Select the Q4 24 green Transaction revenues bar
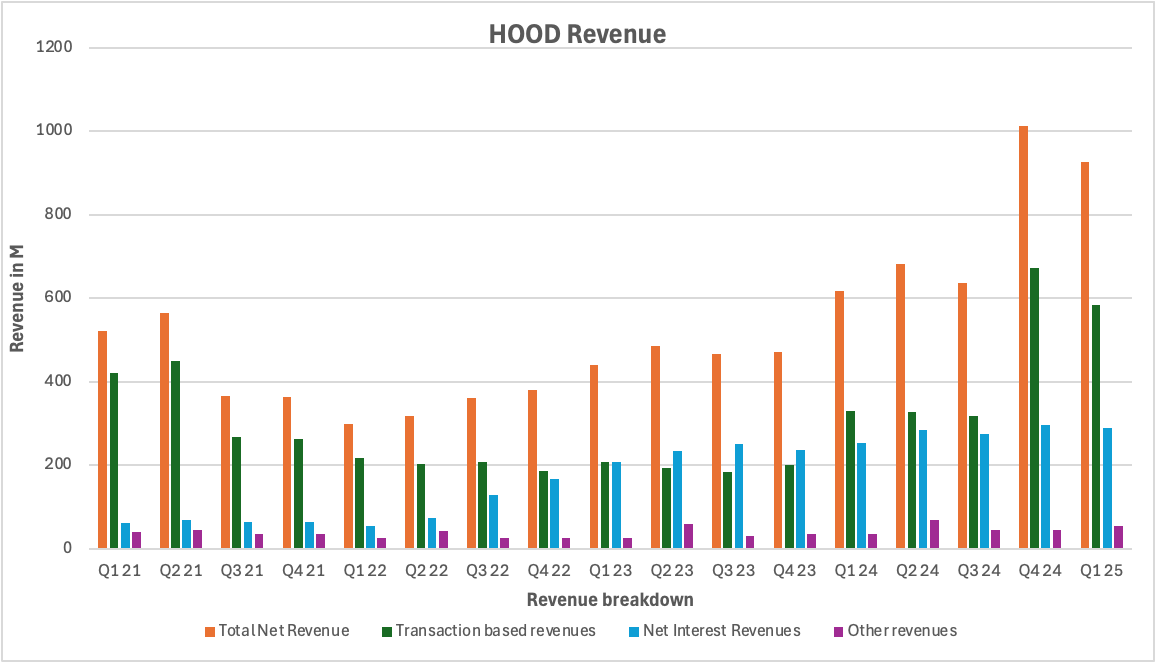The image size is (1156, 662). tap(1034, 408)
